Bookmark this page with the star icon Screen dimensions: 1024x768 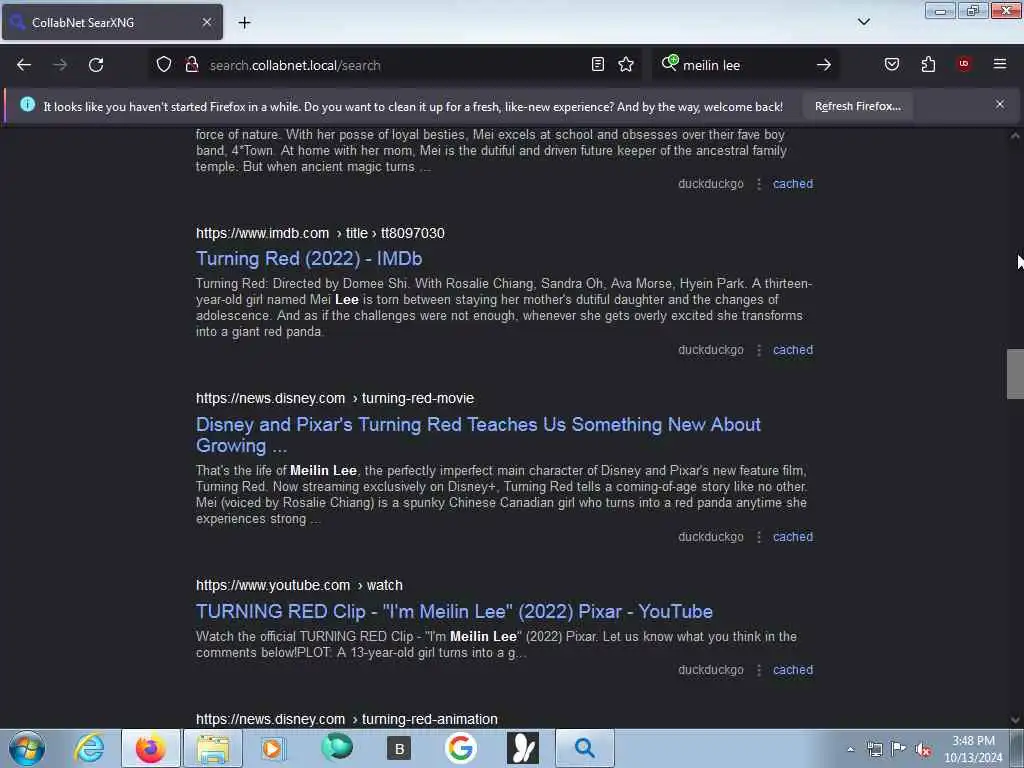pos(626,64)
